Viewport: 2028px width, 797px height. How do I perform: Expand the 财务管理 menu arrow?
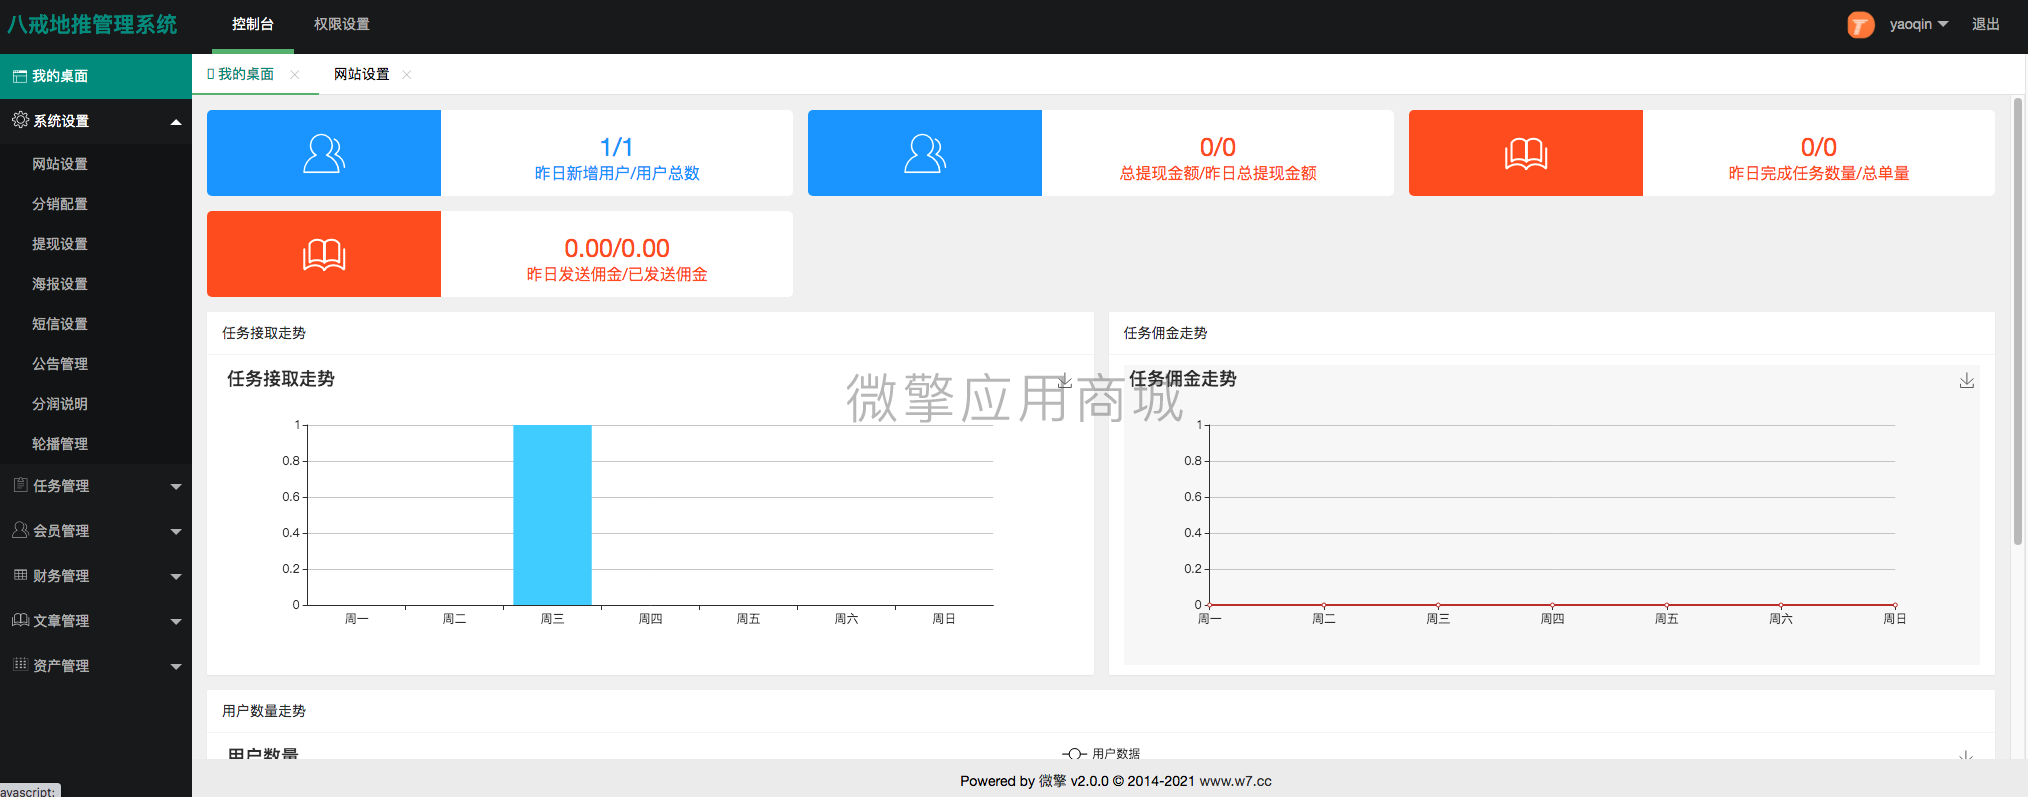tap(176, 577)
